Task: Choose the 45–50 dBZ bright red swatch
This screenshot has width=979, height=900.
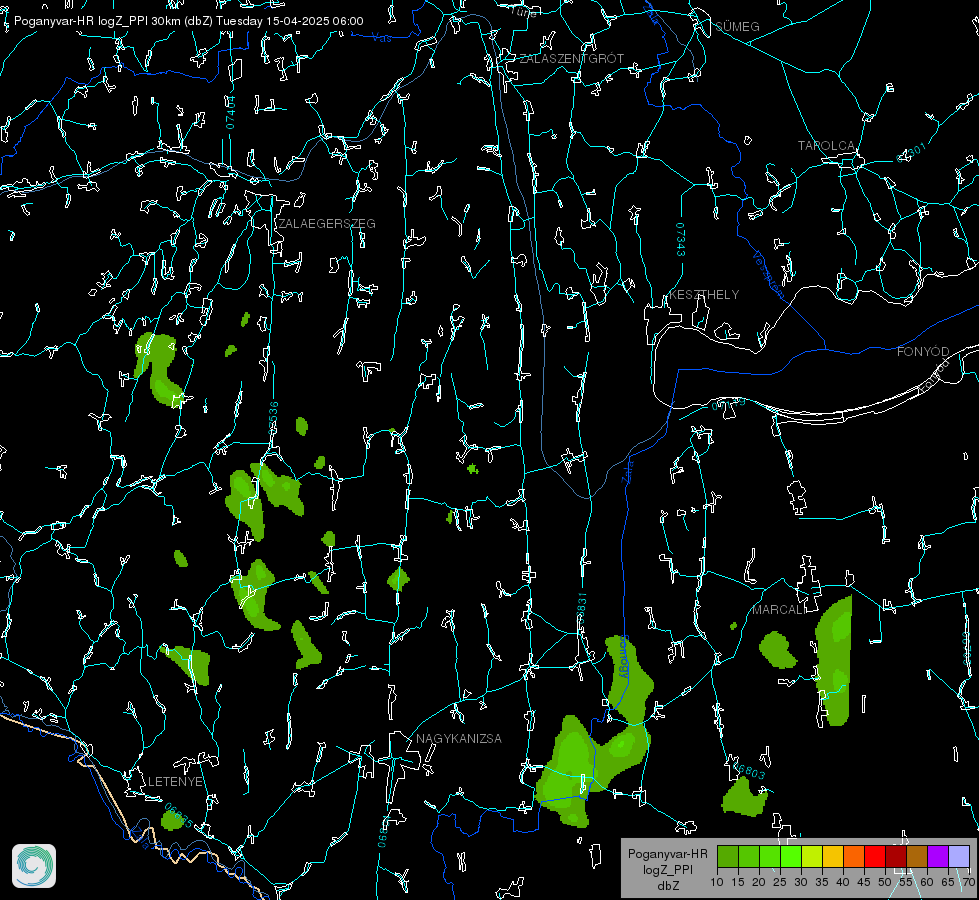Action: click(875, 856)
